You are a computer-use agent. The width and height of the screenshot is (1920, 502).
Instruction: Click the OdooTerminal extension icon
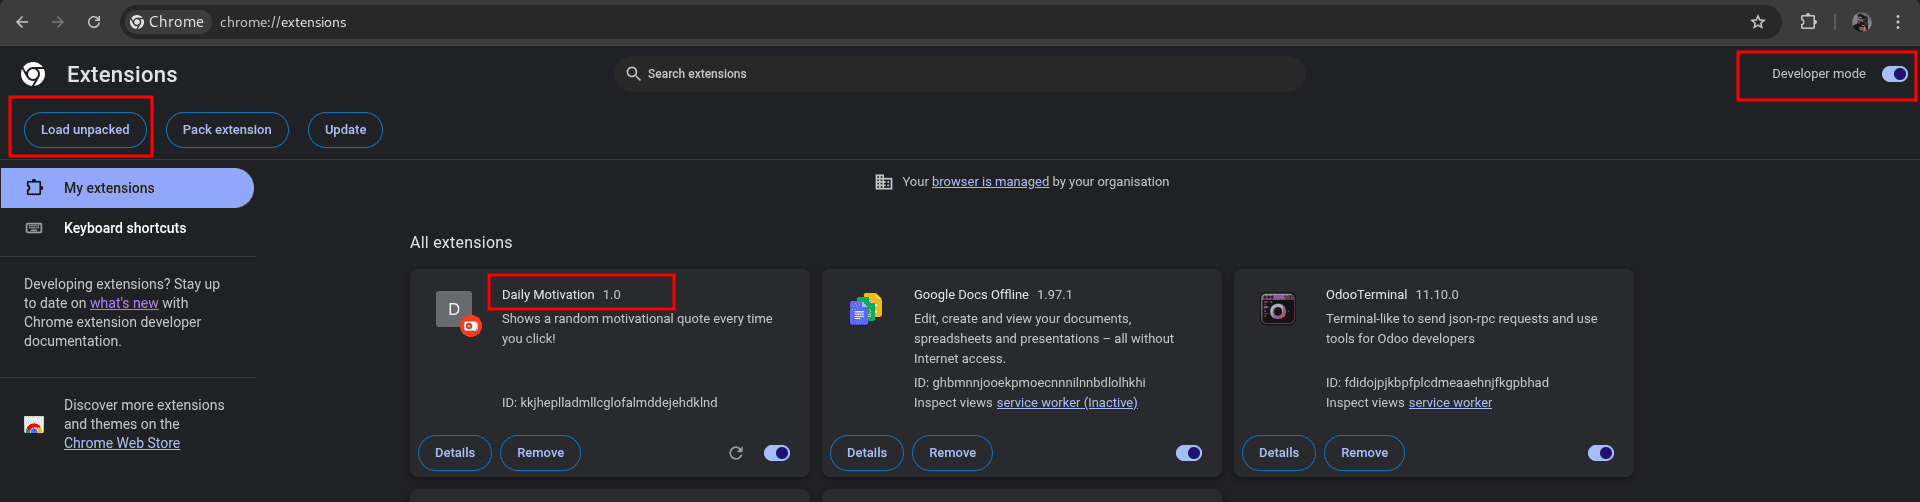click(1278, 309)
